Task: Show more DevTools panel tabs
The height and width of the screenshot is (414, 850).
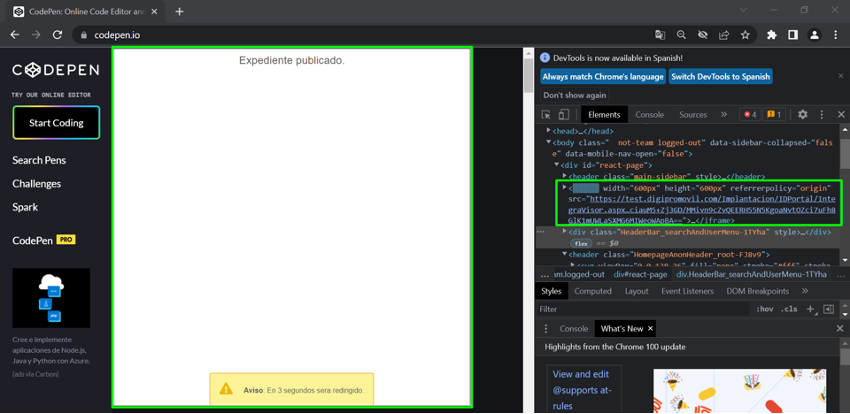Action: click(724, 115)
